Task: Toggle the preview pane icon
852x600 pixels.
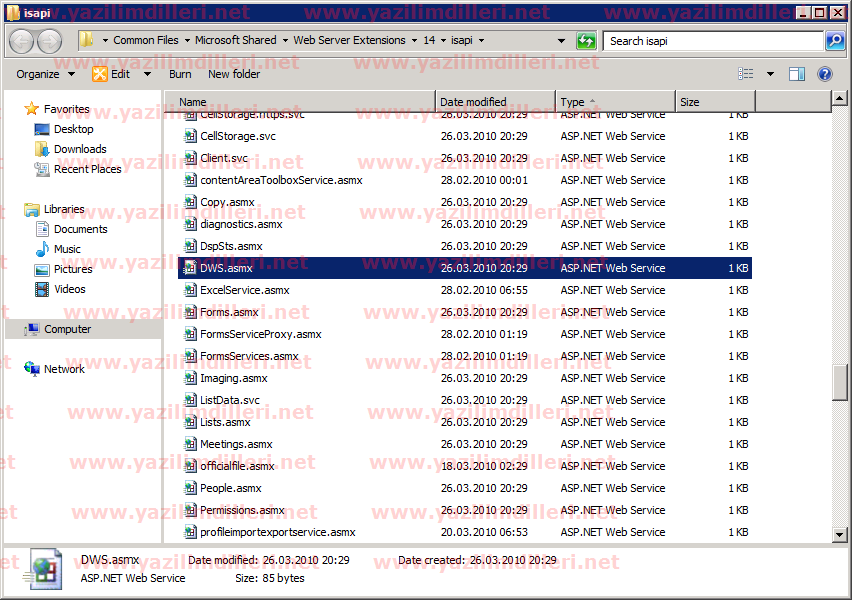Action: pyautogui.click(x=797, y=74)
